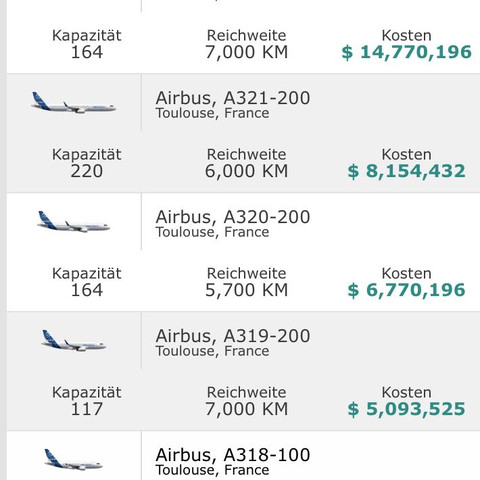This screenshot has height=480, width=480.
Task: Open the Airbus, A319-200 title
Action: 233,336
